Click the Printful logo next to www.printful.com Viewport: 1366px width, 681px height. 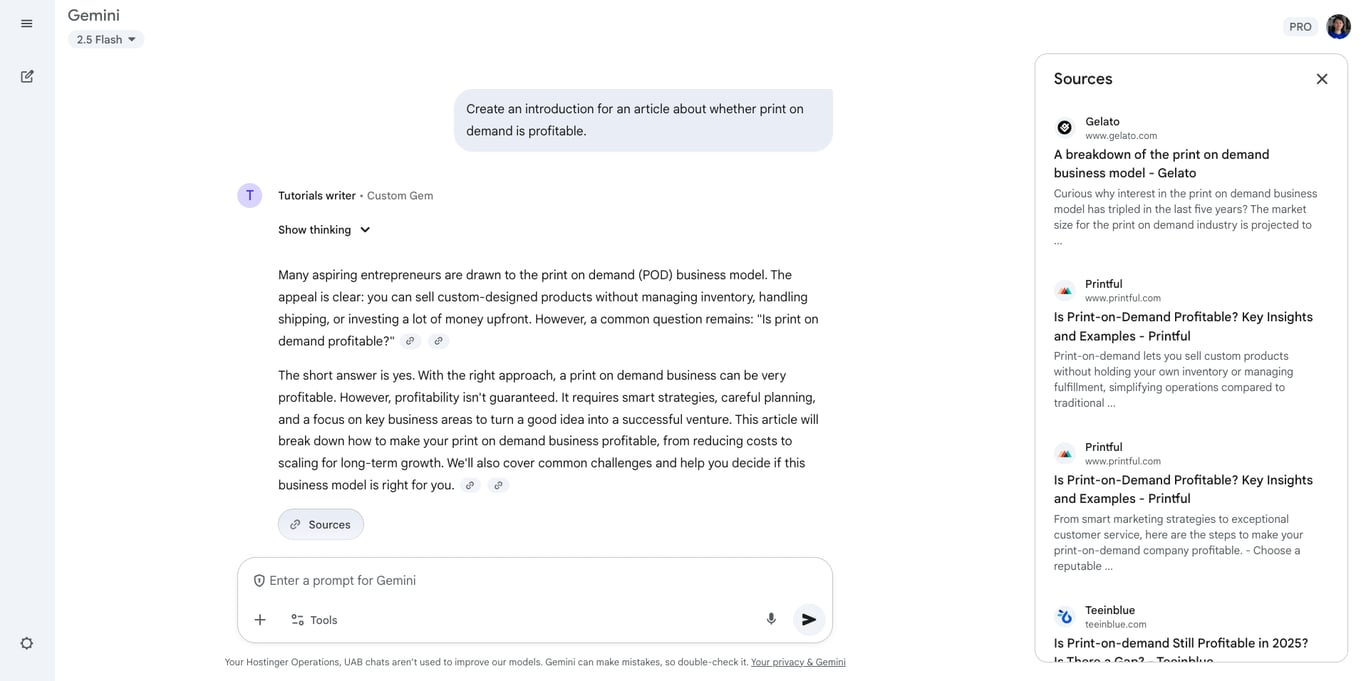pos(1064,290)
